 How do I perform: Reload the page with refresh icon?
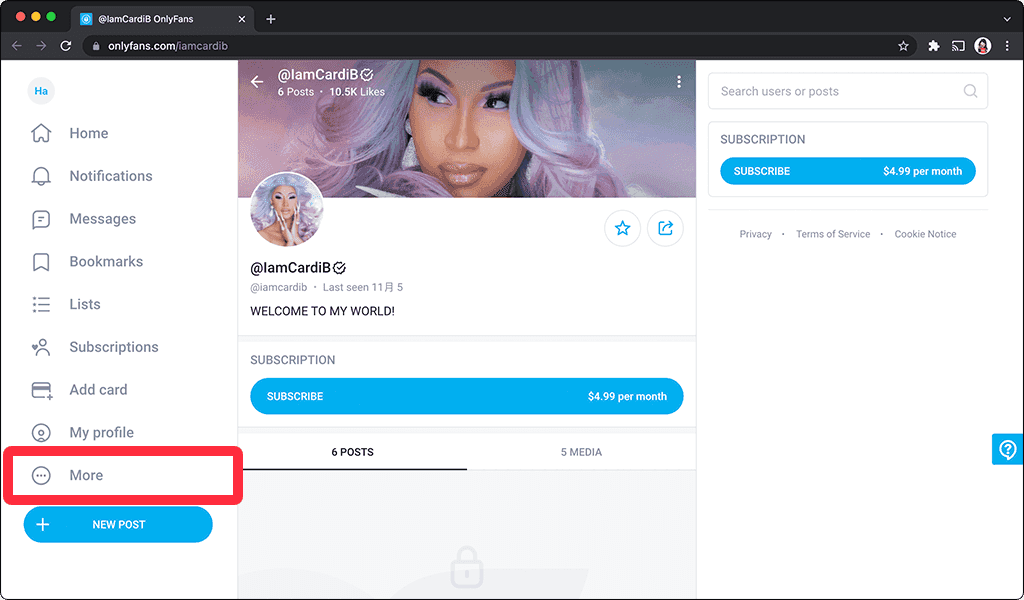[65, 46]
